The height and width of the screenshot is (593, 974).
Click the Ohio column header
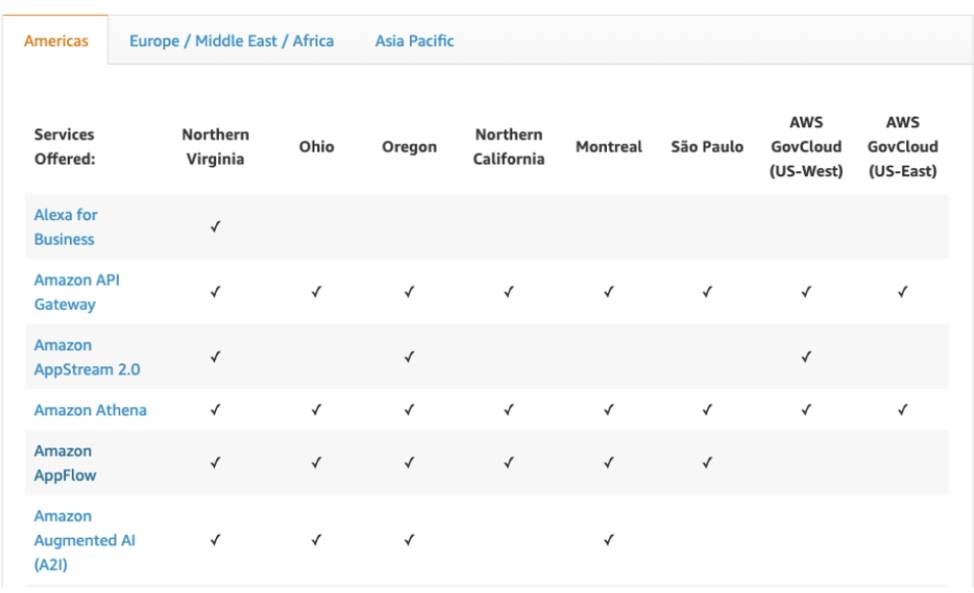point(316,147)
